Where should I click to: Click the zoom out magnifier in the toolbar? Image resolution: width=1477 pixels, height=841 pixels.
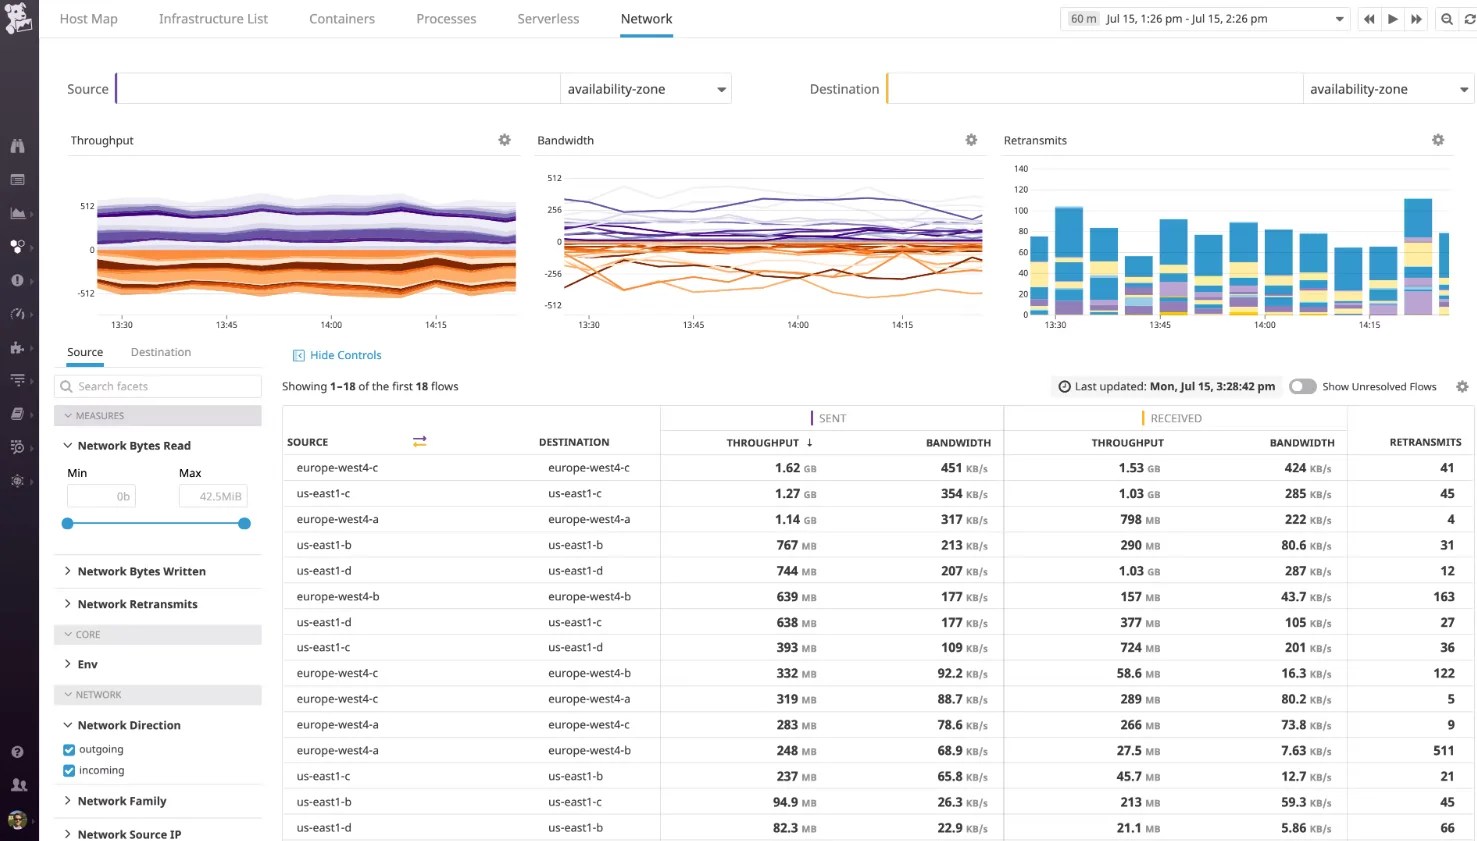pyautogui.click(x=1446, y=18)
